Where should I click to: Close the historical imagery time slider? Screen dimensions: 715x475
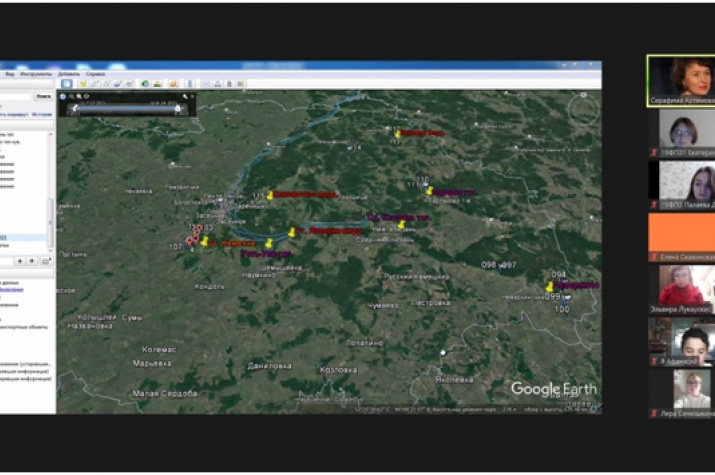coord(192,97)
